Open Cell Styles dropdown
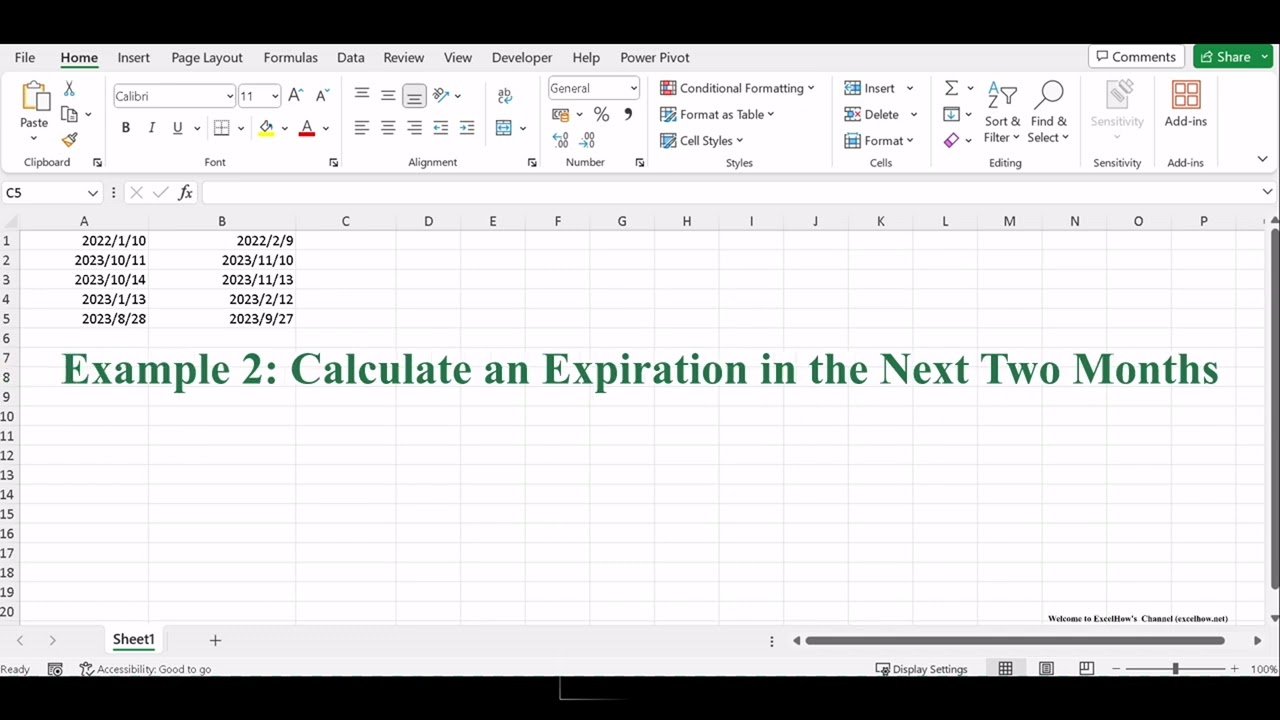 [702, 140]
